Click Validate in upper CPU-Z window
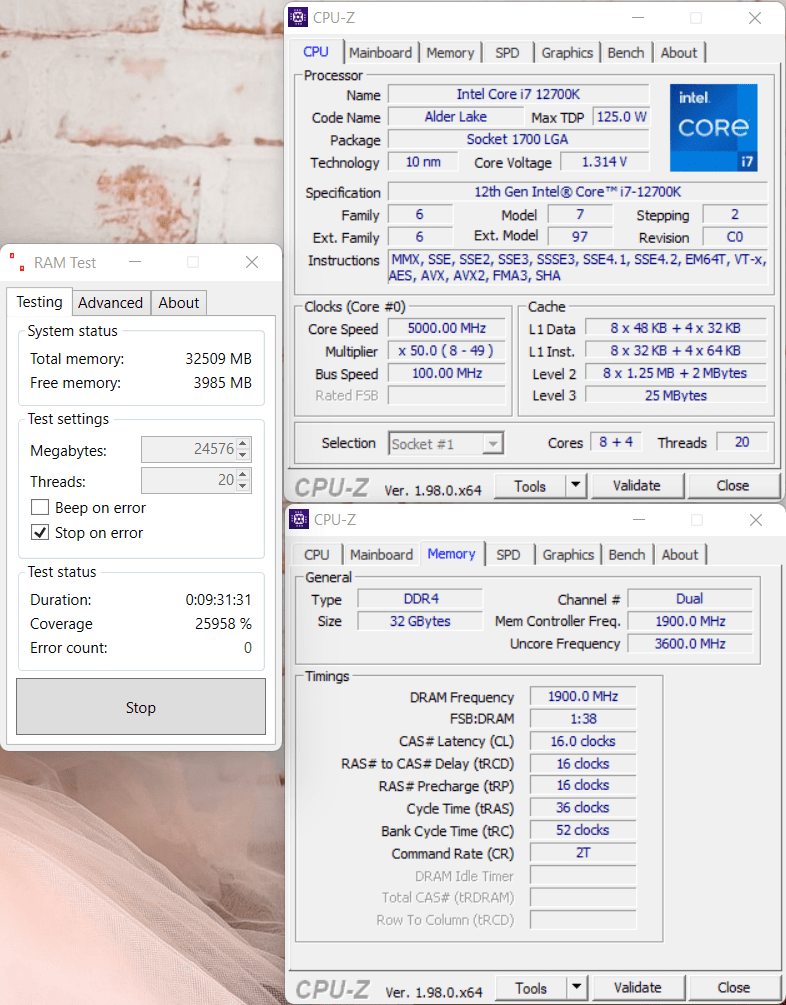Viewport: 786px width, 1005px height. click(637, 485)
